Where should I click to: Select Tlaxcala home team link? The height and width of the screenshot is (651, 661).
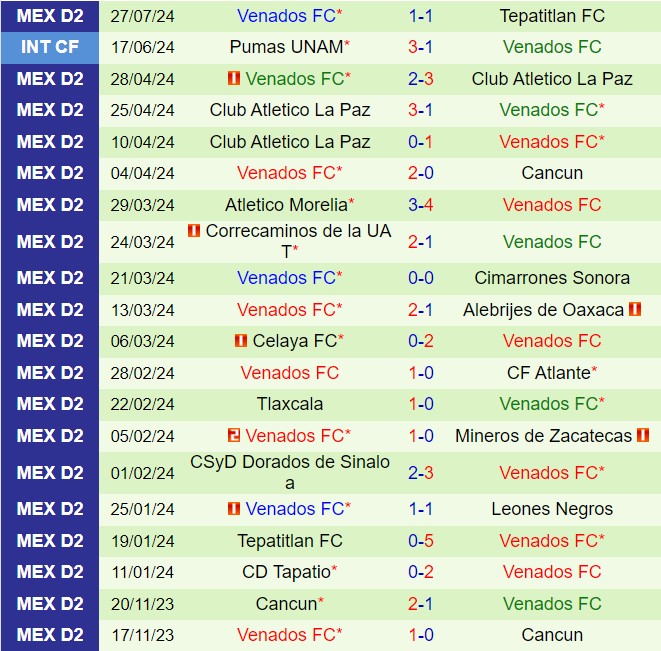[290, 405]
